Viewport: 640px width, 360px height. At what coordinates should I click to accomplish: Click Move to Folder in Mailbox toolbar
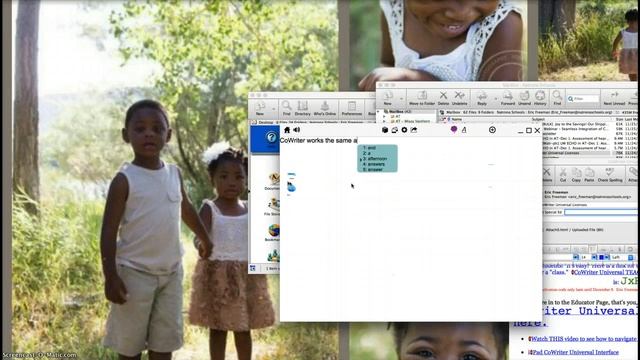(x=422, y=98)
